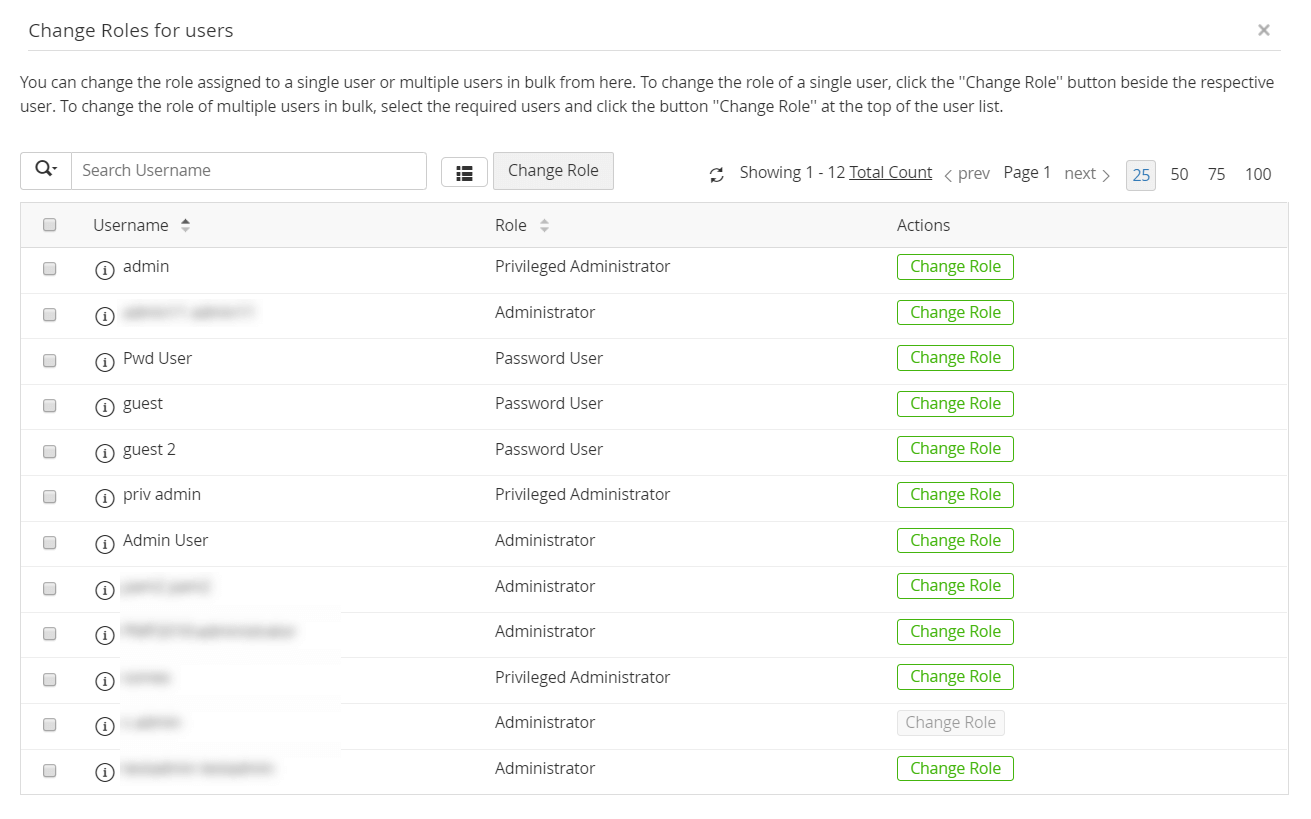Click the info icon beside priv admin
This screenshot has width=1311, height=819.
click(104, 498)
